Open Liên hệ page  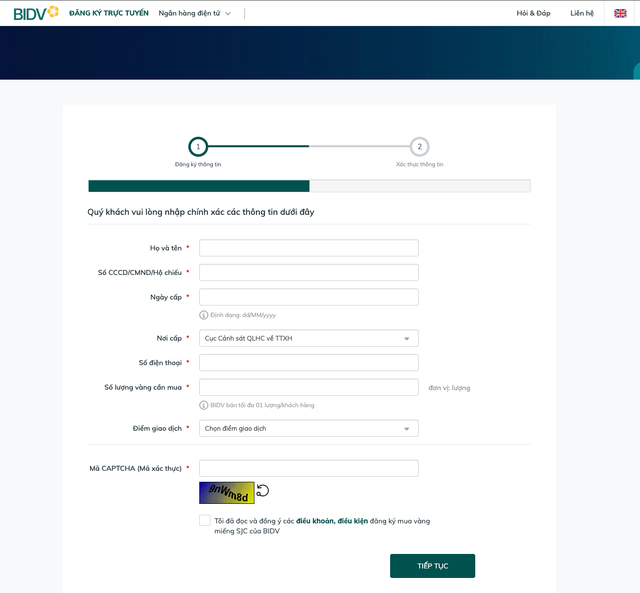pyautogui.click(x=582, y=13)
